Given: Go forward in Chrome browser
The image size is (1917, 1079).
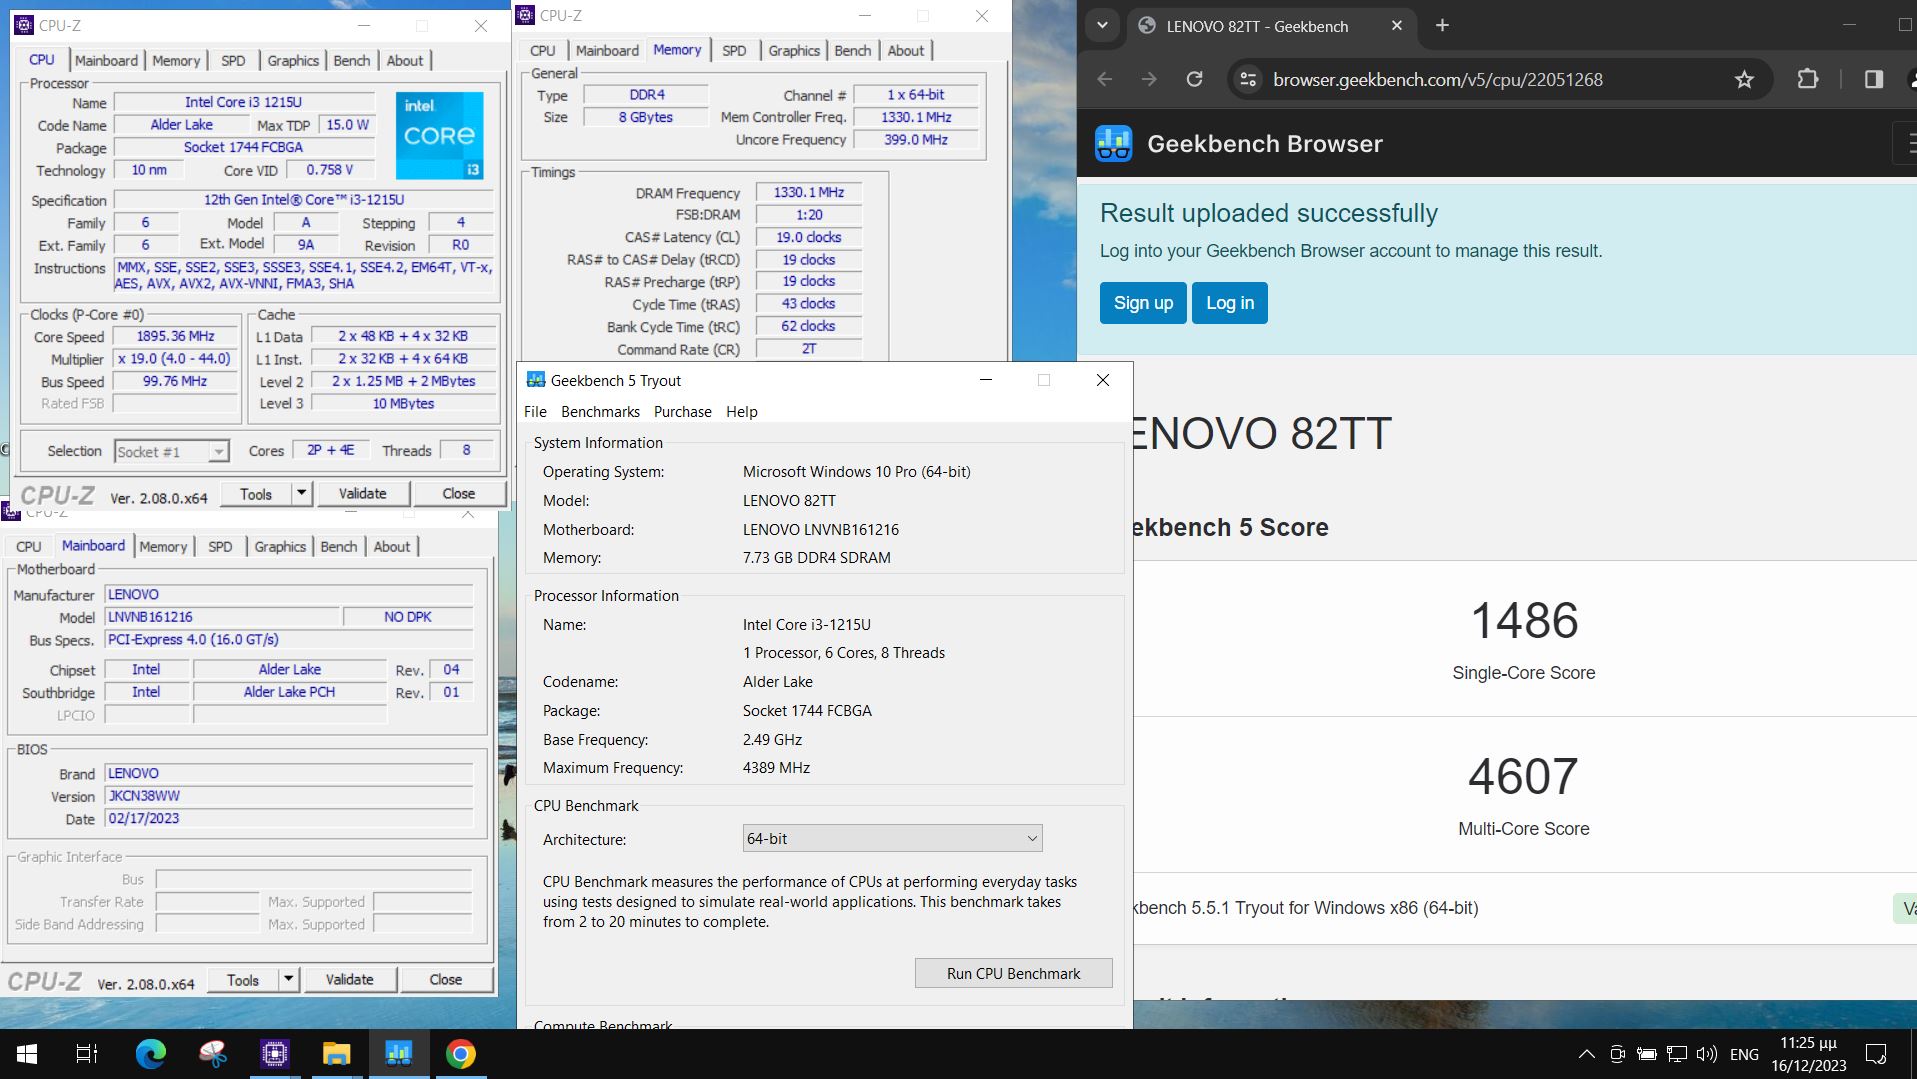Looking at the screenshot, I should (x=1149, y=79).
